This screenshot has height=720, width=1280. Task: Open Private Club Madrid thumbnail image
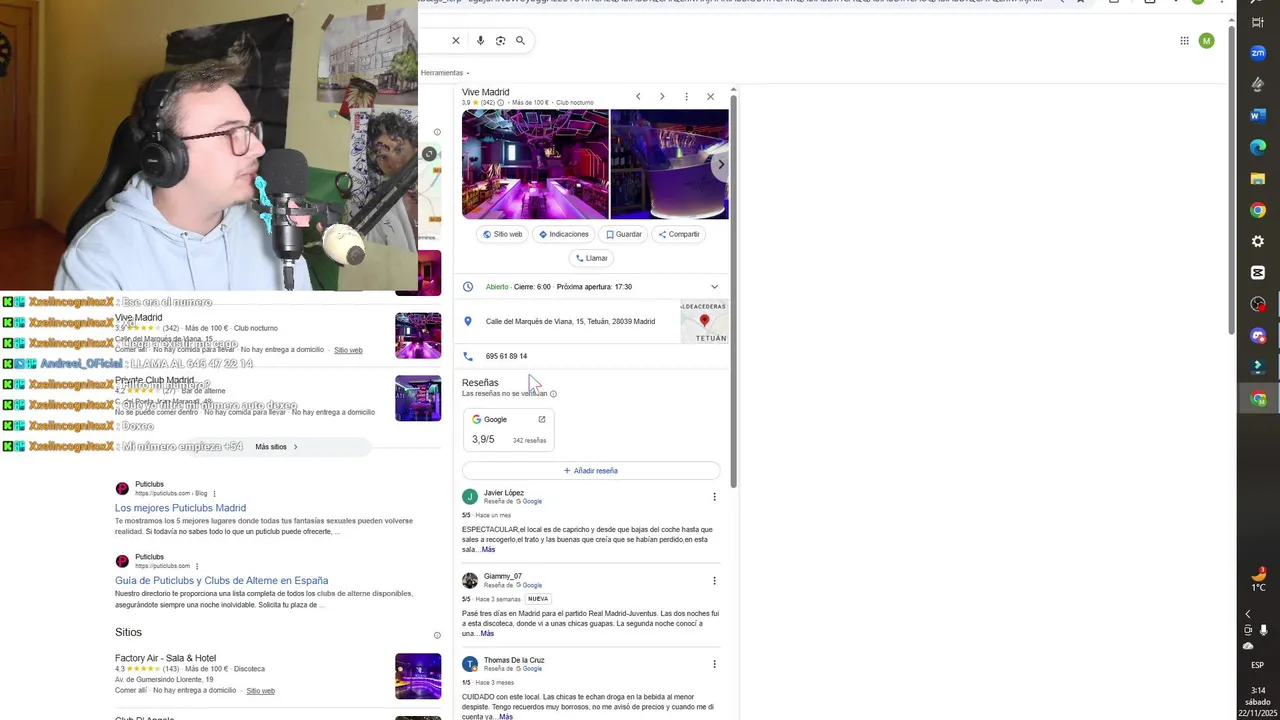pyautogui.click(x=418, y=398)
